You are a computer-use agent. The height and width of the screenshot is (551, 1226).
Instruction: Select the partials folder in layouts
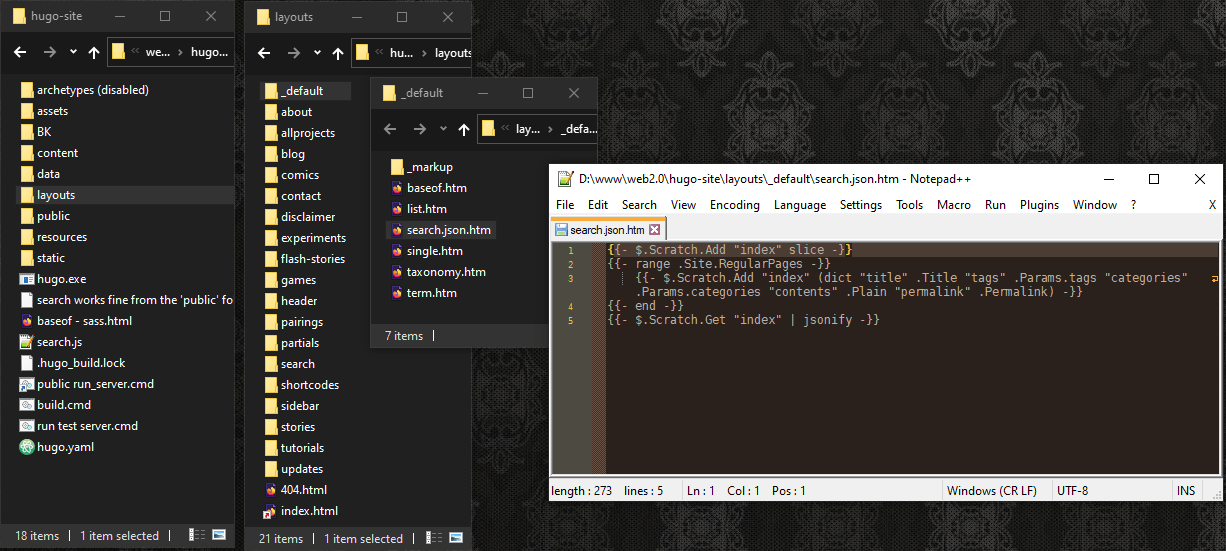coord(300,343)
